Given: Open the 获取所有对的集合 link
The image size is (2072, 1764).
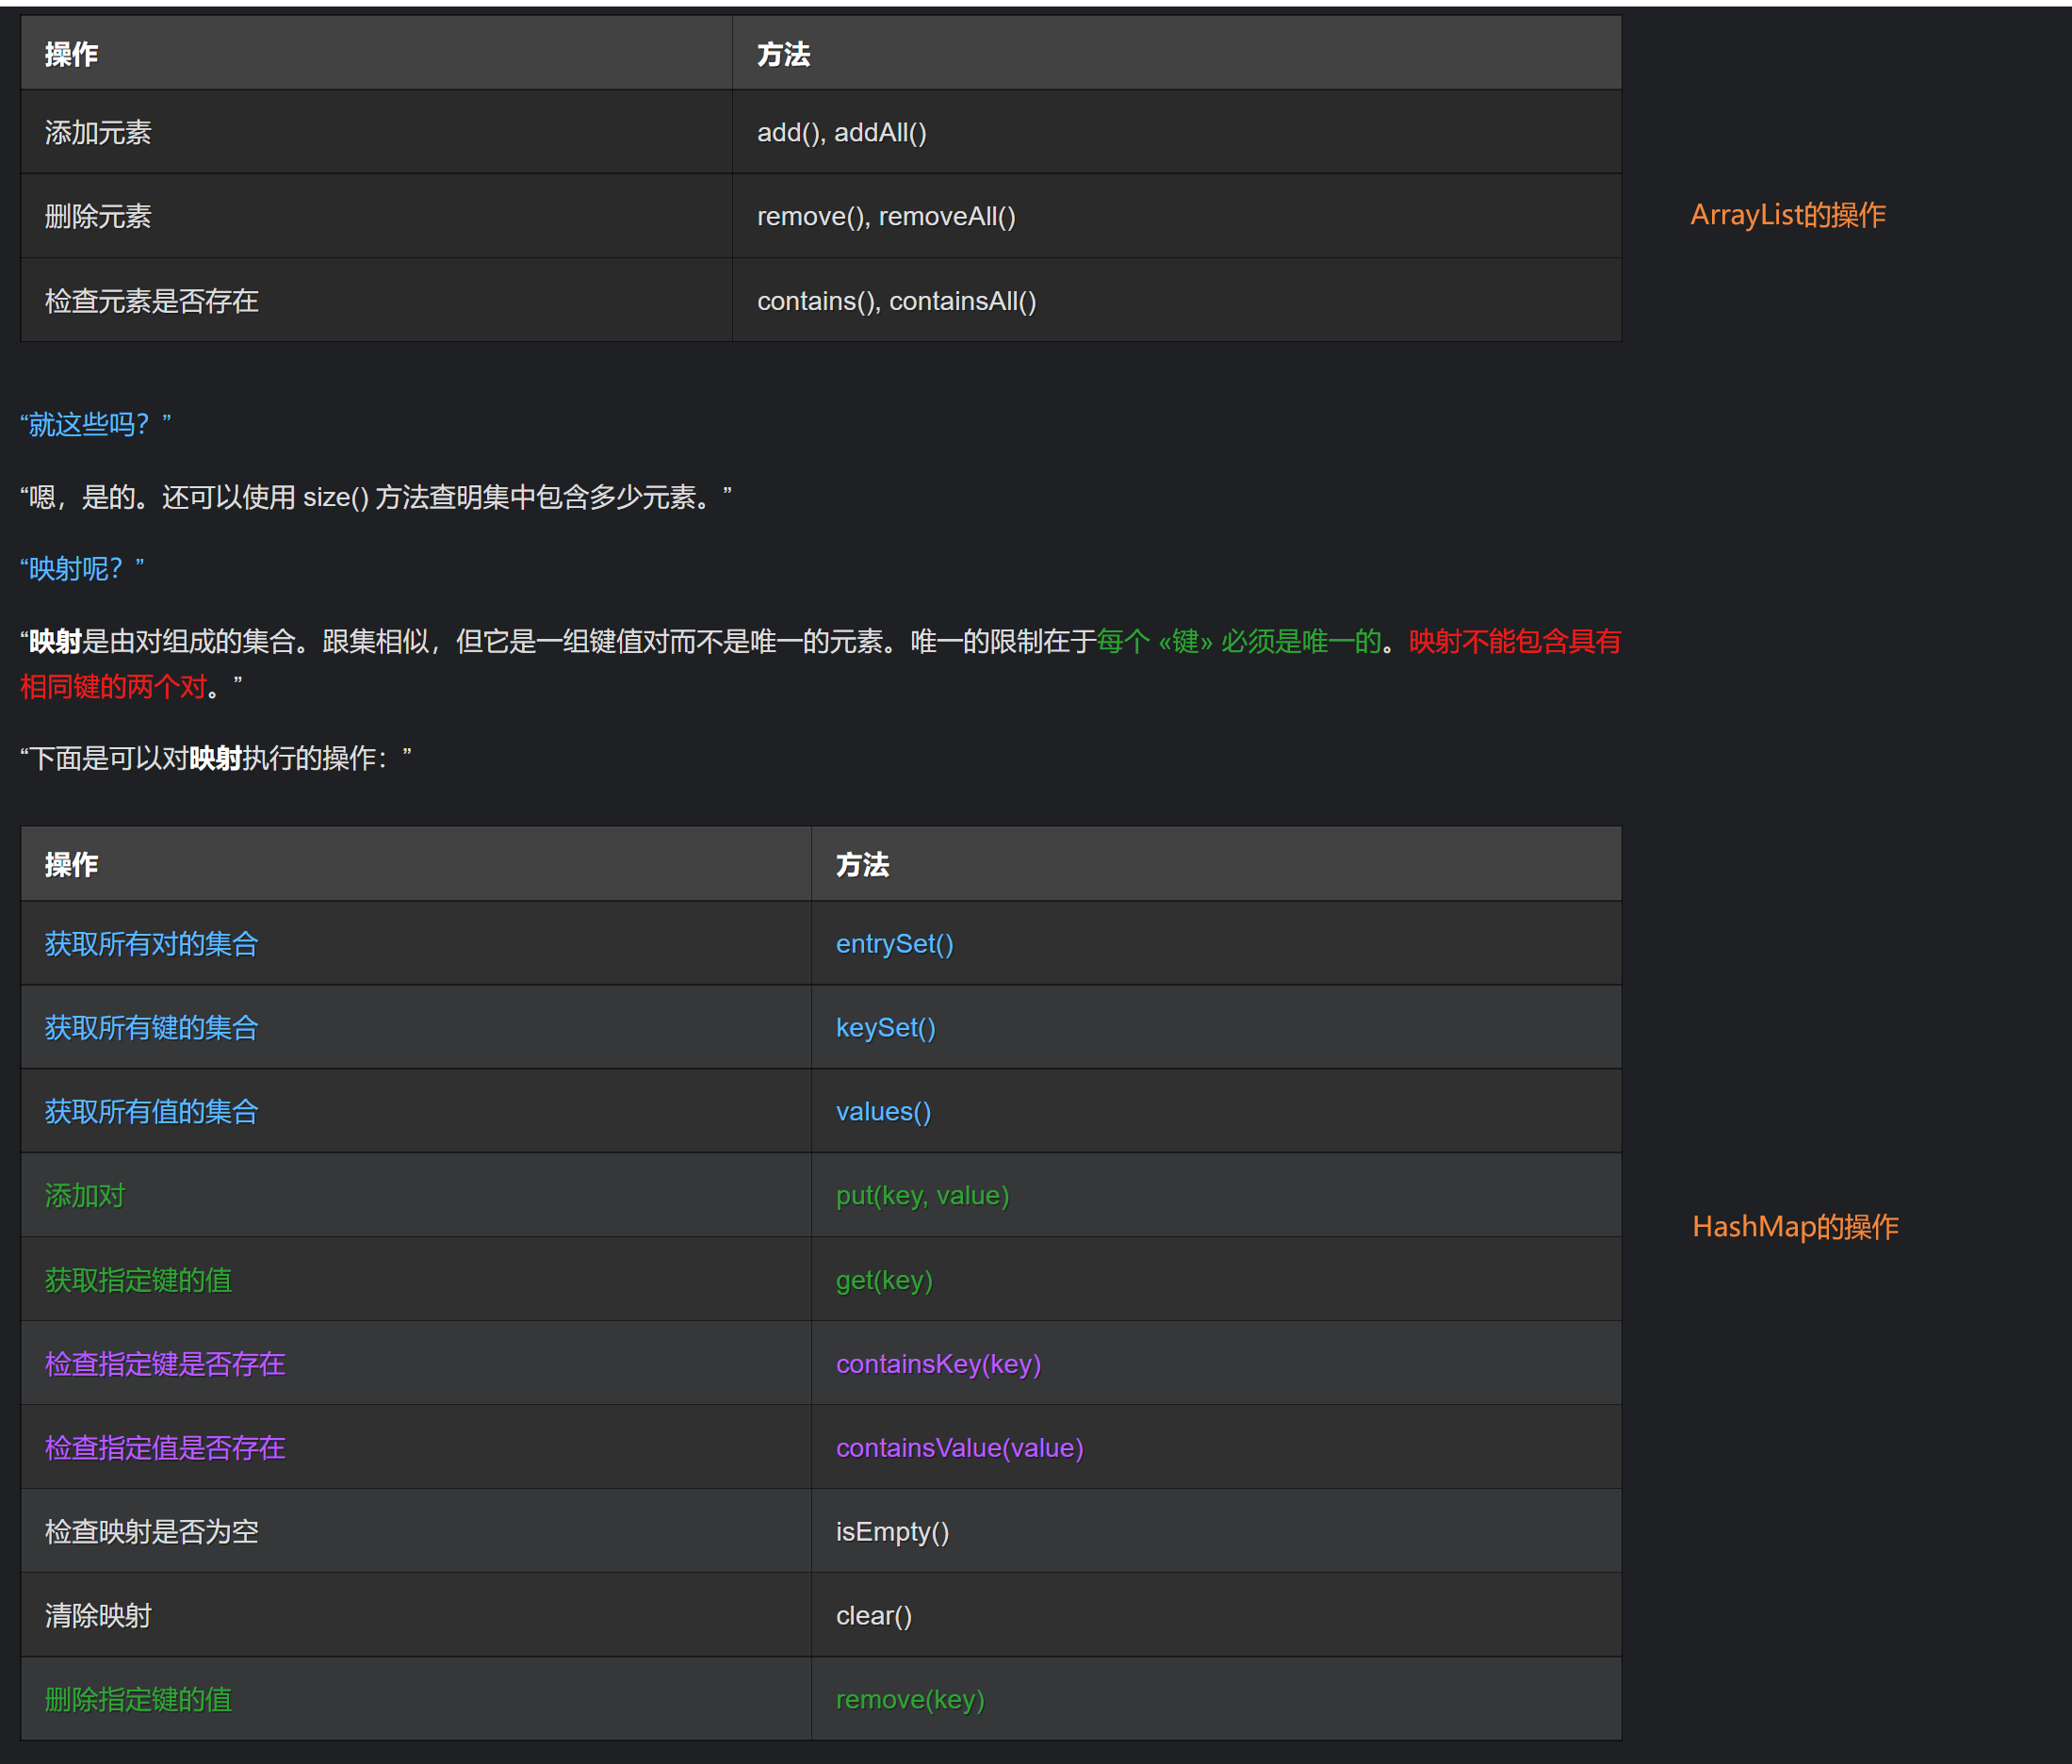Looking at the screenshot, I should coord(149,943).
